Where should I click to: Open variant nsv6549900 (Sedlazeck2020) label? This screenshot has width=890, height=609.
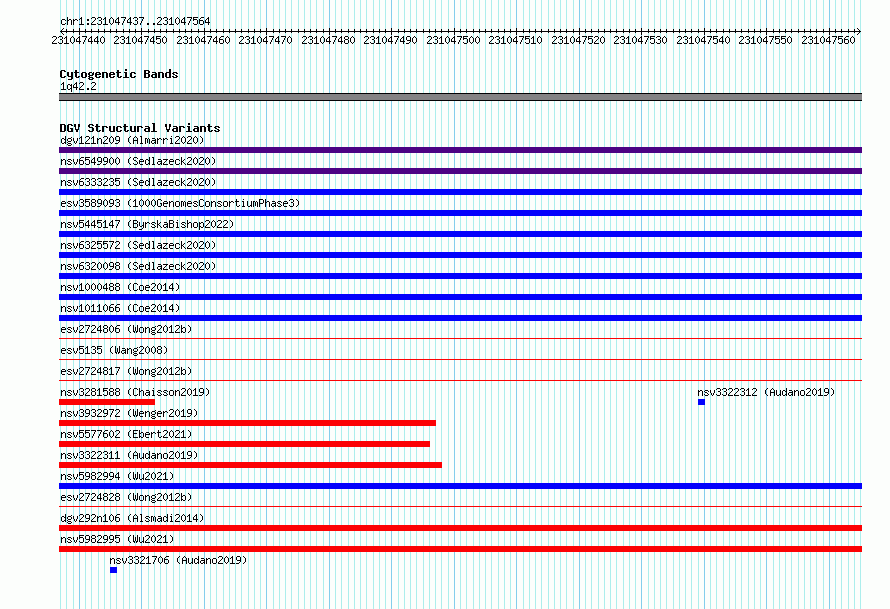(x=138, y=161)
